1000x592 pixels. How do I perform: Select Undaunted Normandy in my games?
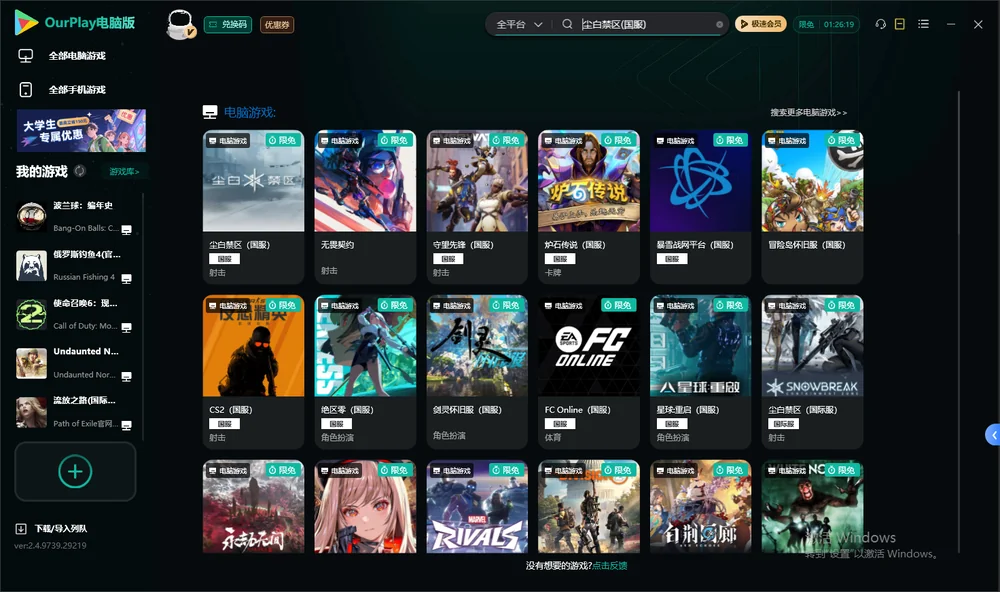coord(75,363)
